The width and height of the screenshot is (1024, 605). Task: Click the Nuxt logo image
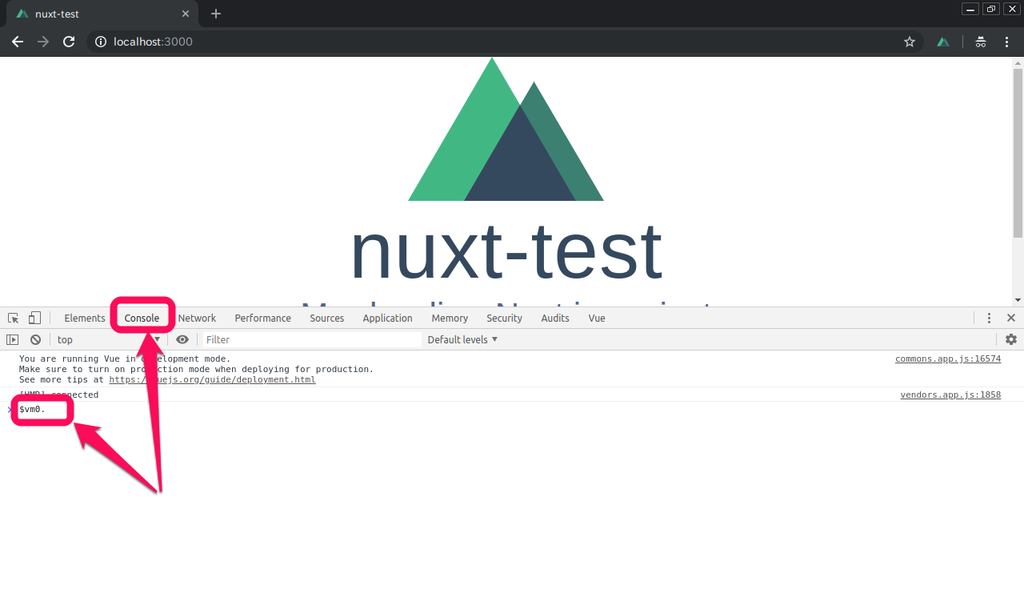pyautogui.click(x=506, y=129)
